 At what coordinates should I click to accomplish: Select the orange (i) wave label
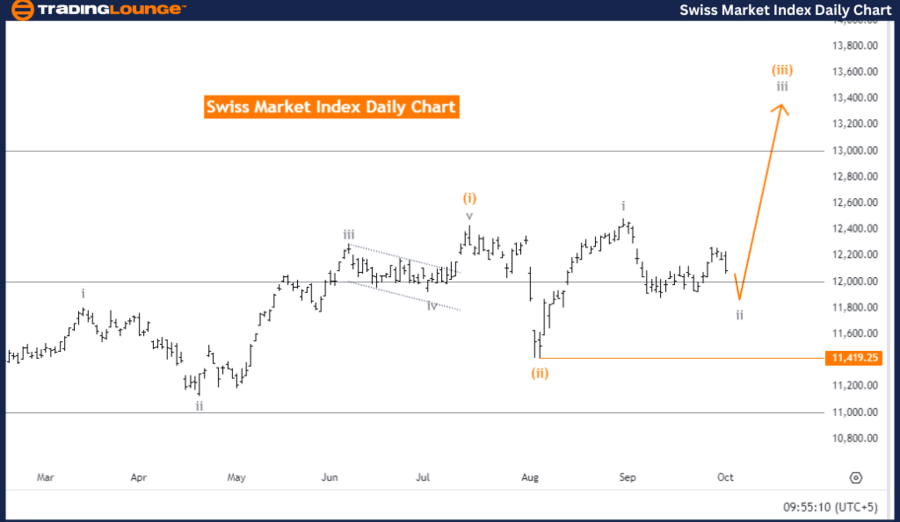[468, 198]
